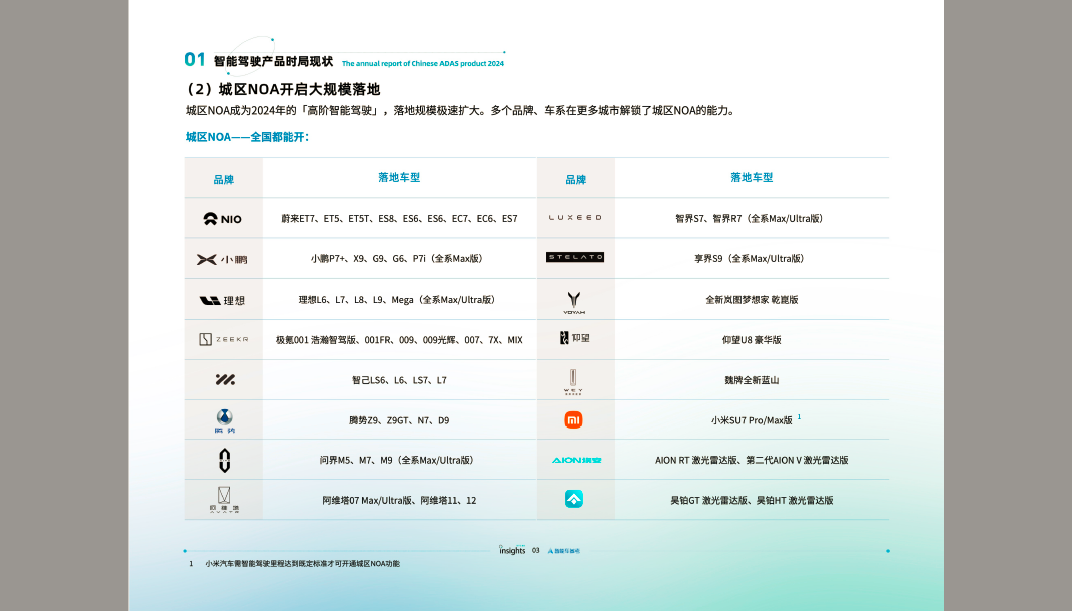Click the WEY brand logo

coord(573,382)
